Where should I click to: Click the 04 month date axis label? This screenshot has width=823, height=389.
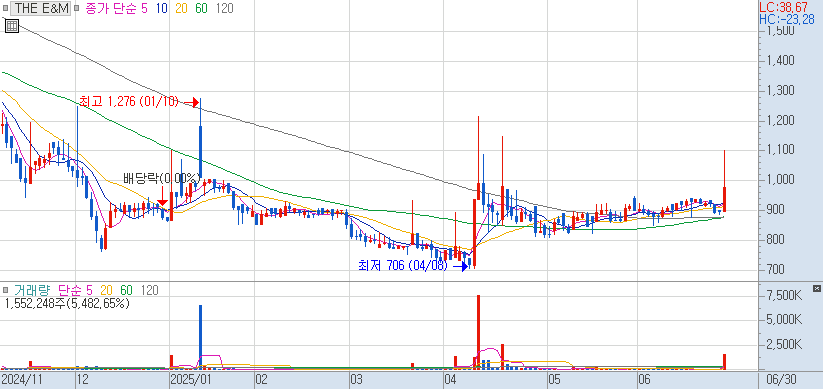[x=450, y=379]
